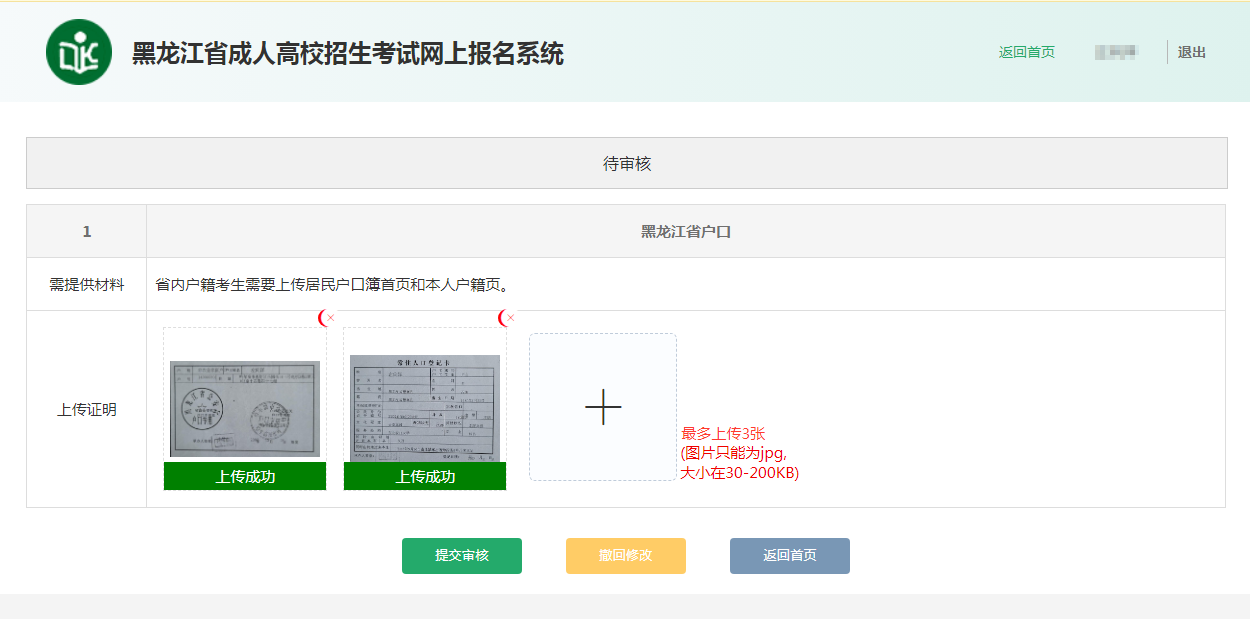Click 提交审核 to submit for review
Screen dimensions: 1250x619
click(462, 556)
